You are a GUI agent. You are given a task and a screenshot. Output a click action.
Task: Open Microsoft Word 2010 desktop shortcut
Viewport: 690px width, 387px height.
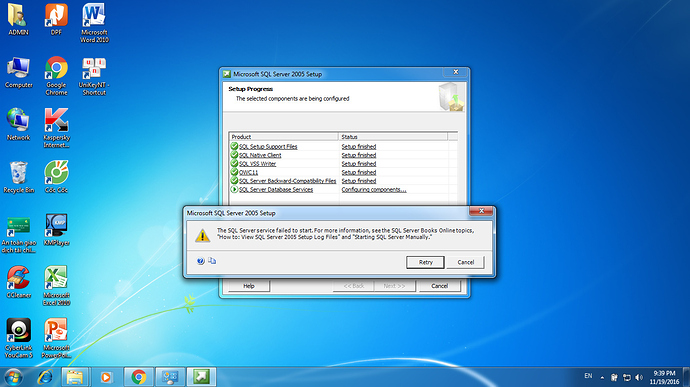(94, 22)
